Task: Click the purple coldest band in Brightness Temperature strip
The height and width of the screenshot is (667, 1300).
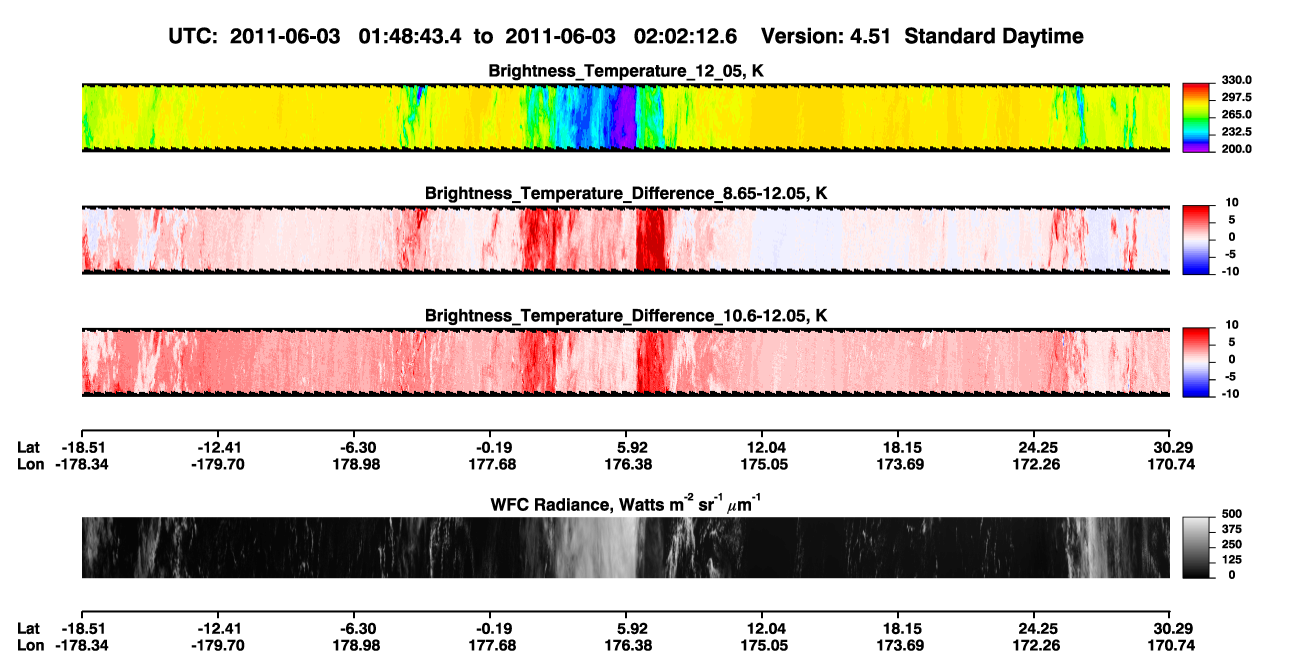Action: click(x=626, y=118)
